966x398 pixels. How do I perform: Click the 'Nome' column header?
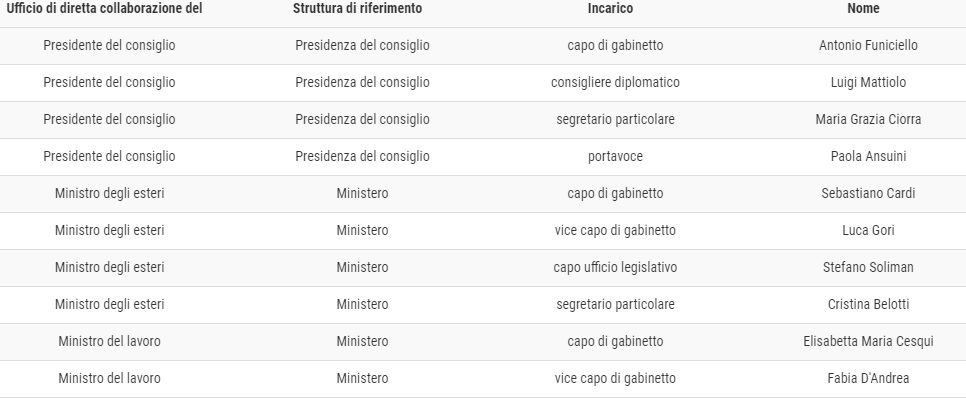click(x=862, y=9)
